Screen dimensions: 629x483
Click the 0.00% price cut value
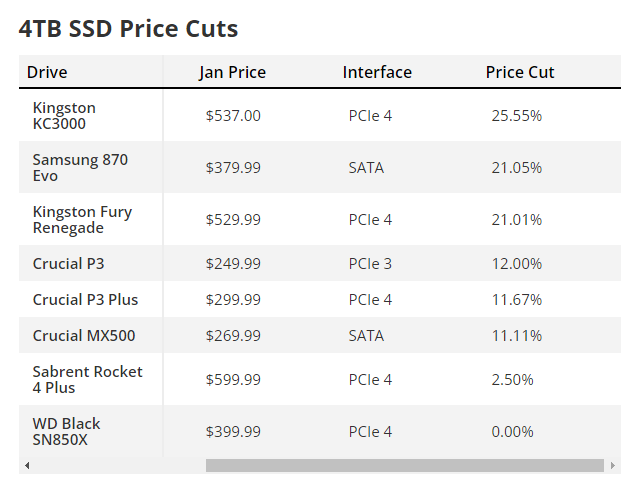pyautogui.click(x=512, y=432)
